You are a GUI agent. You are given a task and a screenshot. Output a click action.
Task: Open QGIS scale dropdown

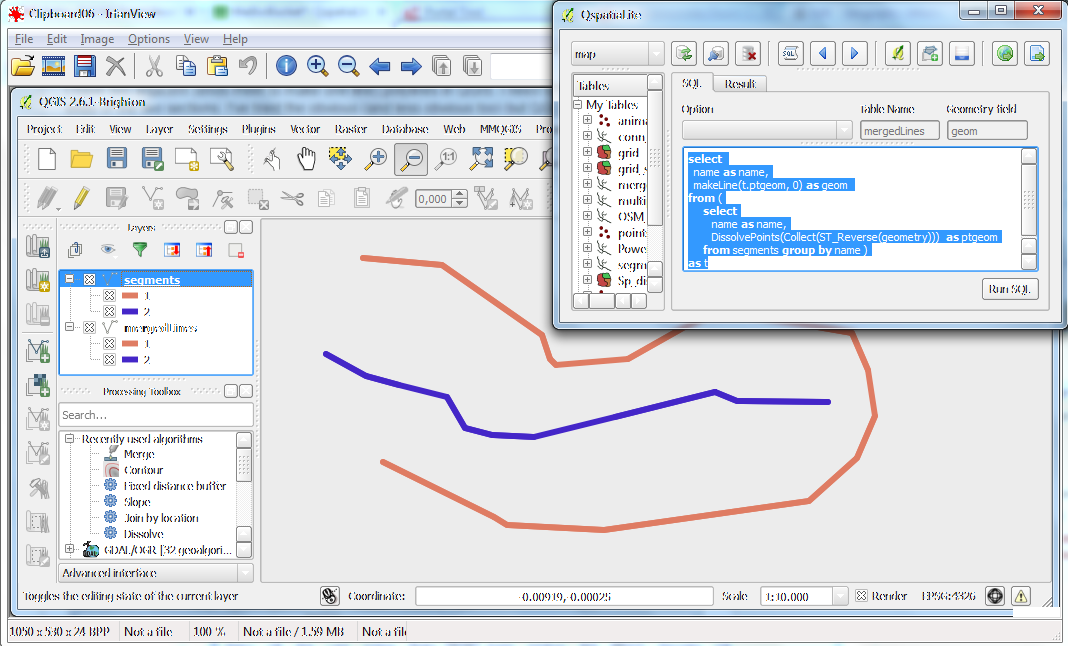pos(841,596)
